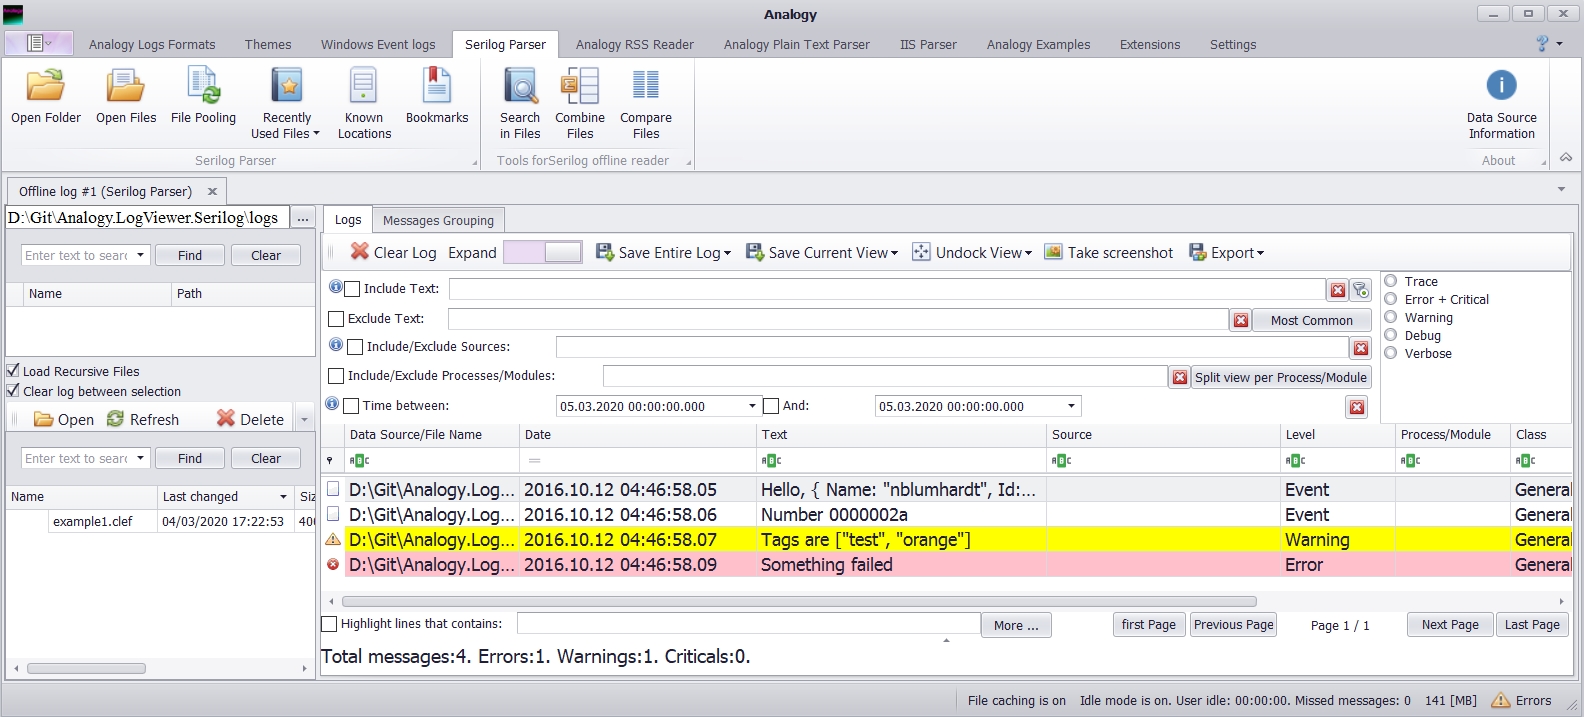
Task: Open the Compare Files tool
Action: 646,103
